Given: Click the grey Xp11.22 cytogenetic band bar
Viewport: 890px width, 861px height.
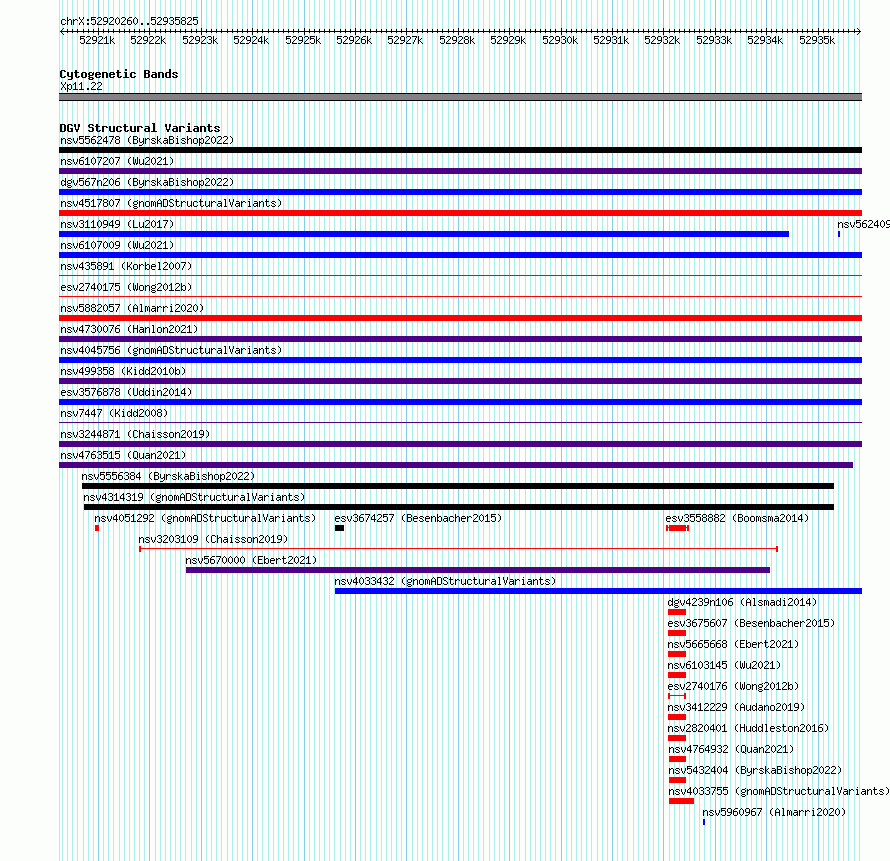Looking at the screenshot, I should pos(460,97).
